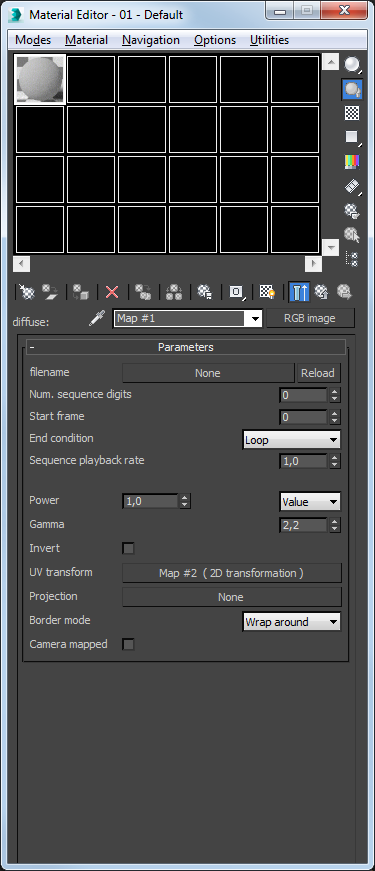Click the Go to Parent icon

tap(321, 292)
